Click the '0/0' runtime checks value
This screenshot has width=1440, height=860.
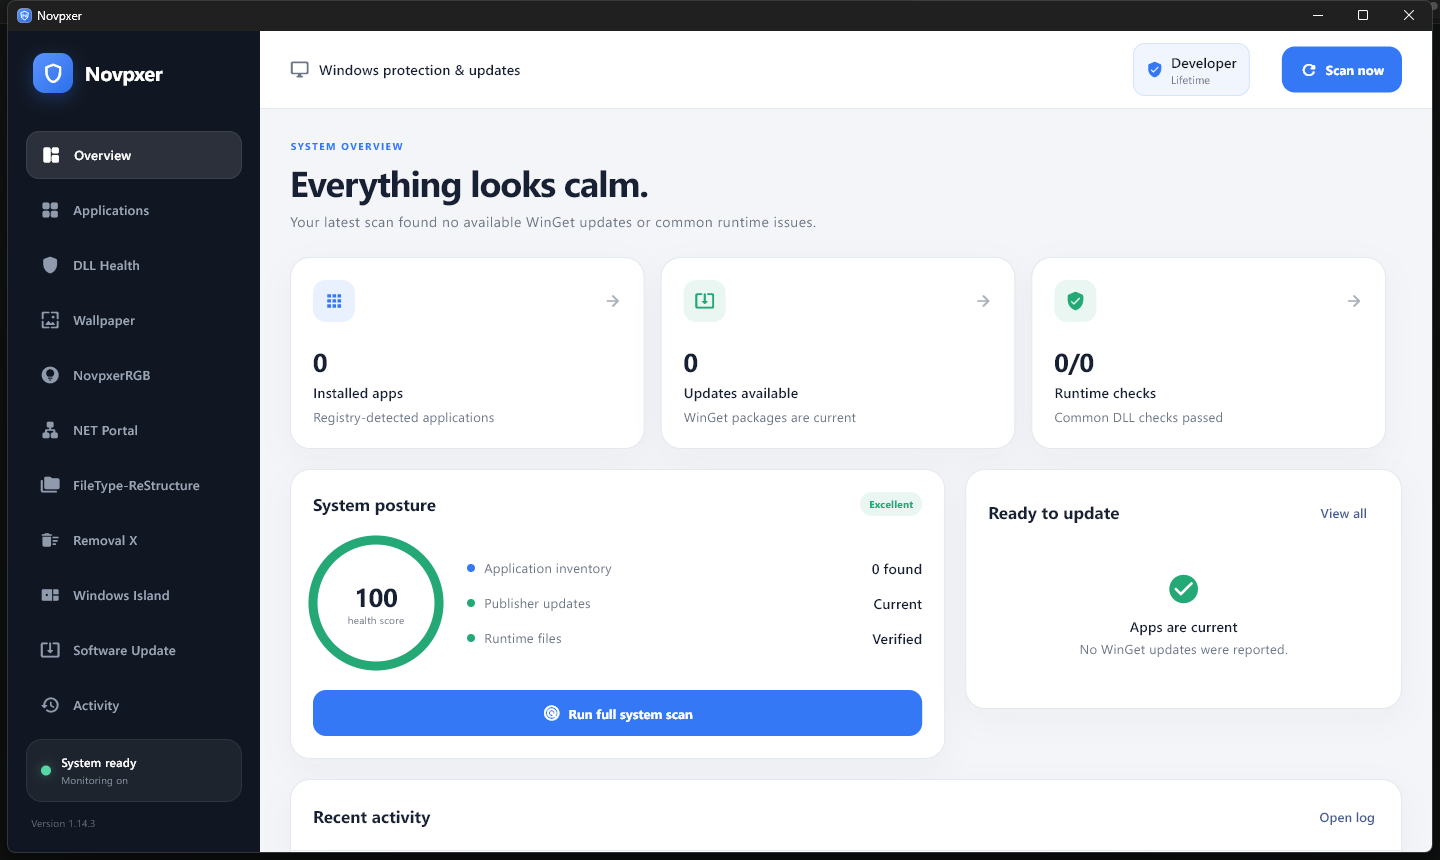(1074, 363)
